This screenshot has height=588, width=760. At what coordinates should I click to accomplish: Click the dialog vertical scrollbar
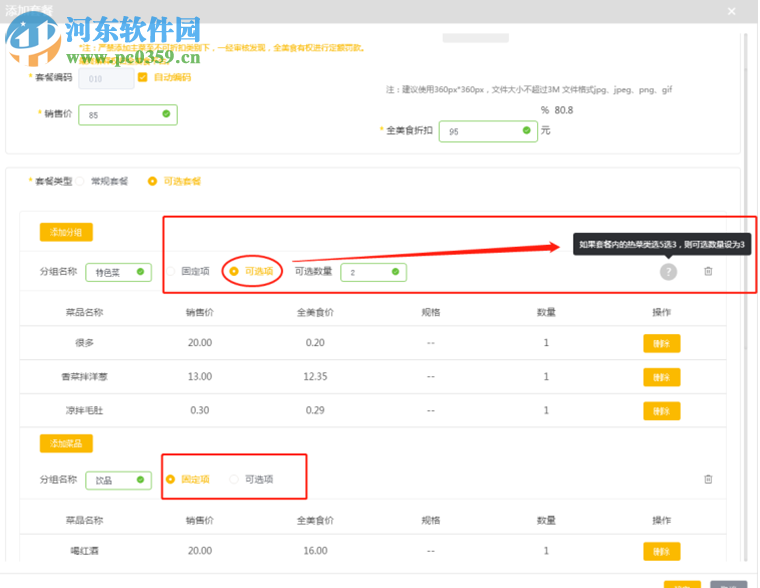746,191
